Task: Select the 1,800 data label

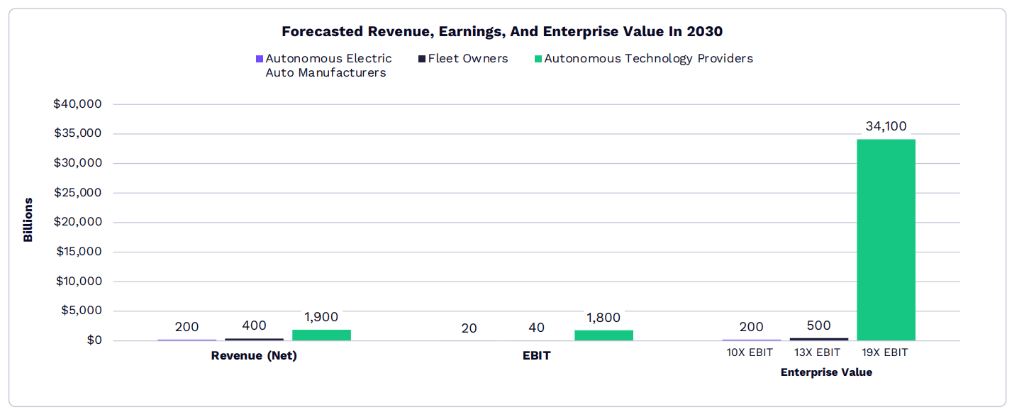Action: tap(603, 317)
